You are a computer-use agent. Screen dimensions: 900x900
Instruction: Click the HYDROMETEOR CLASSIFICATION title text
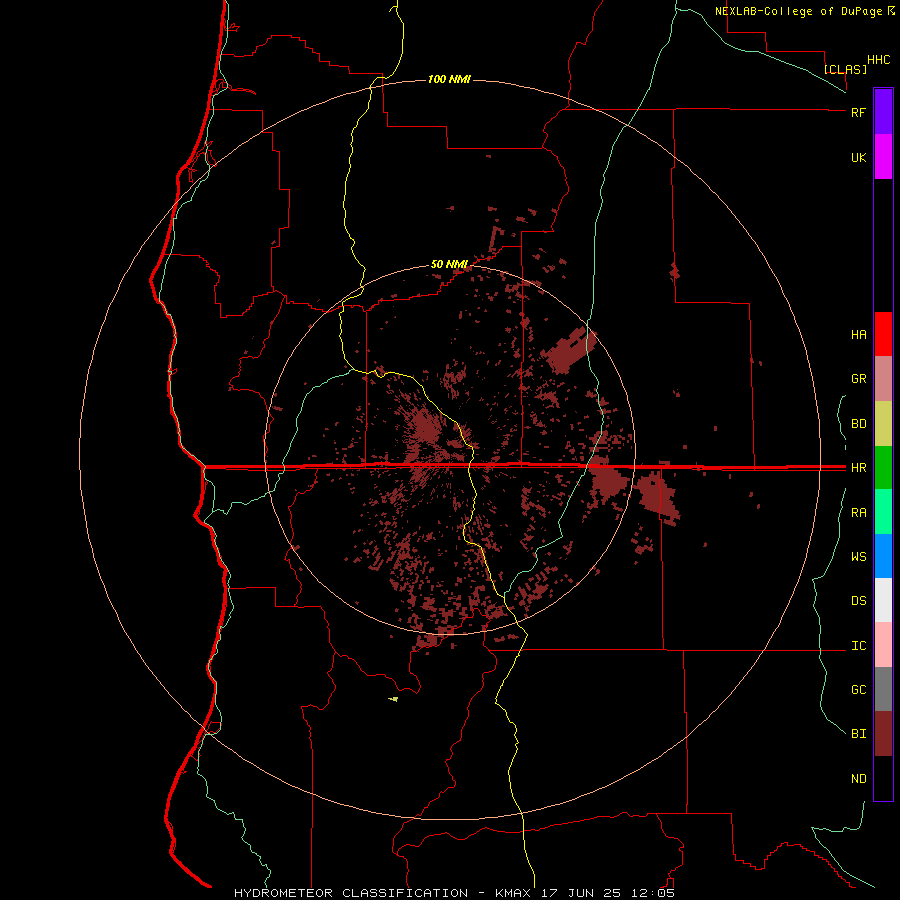click(x=351, y=893)
